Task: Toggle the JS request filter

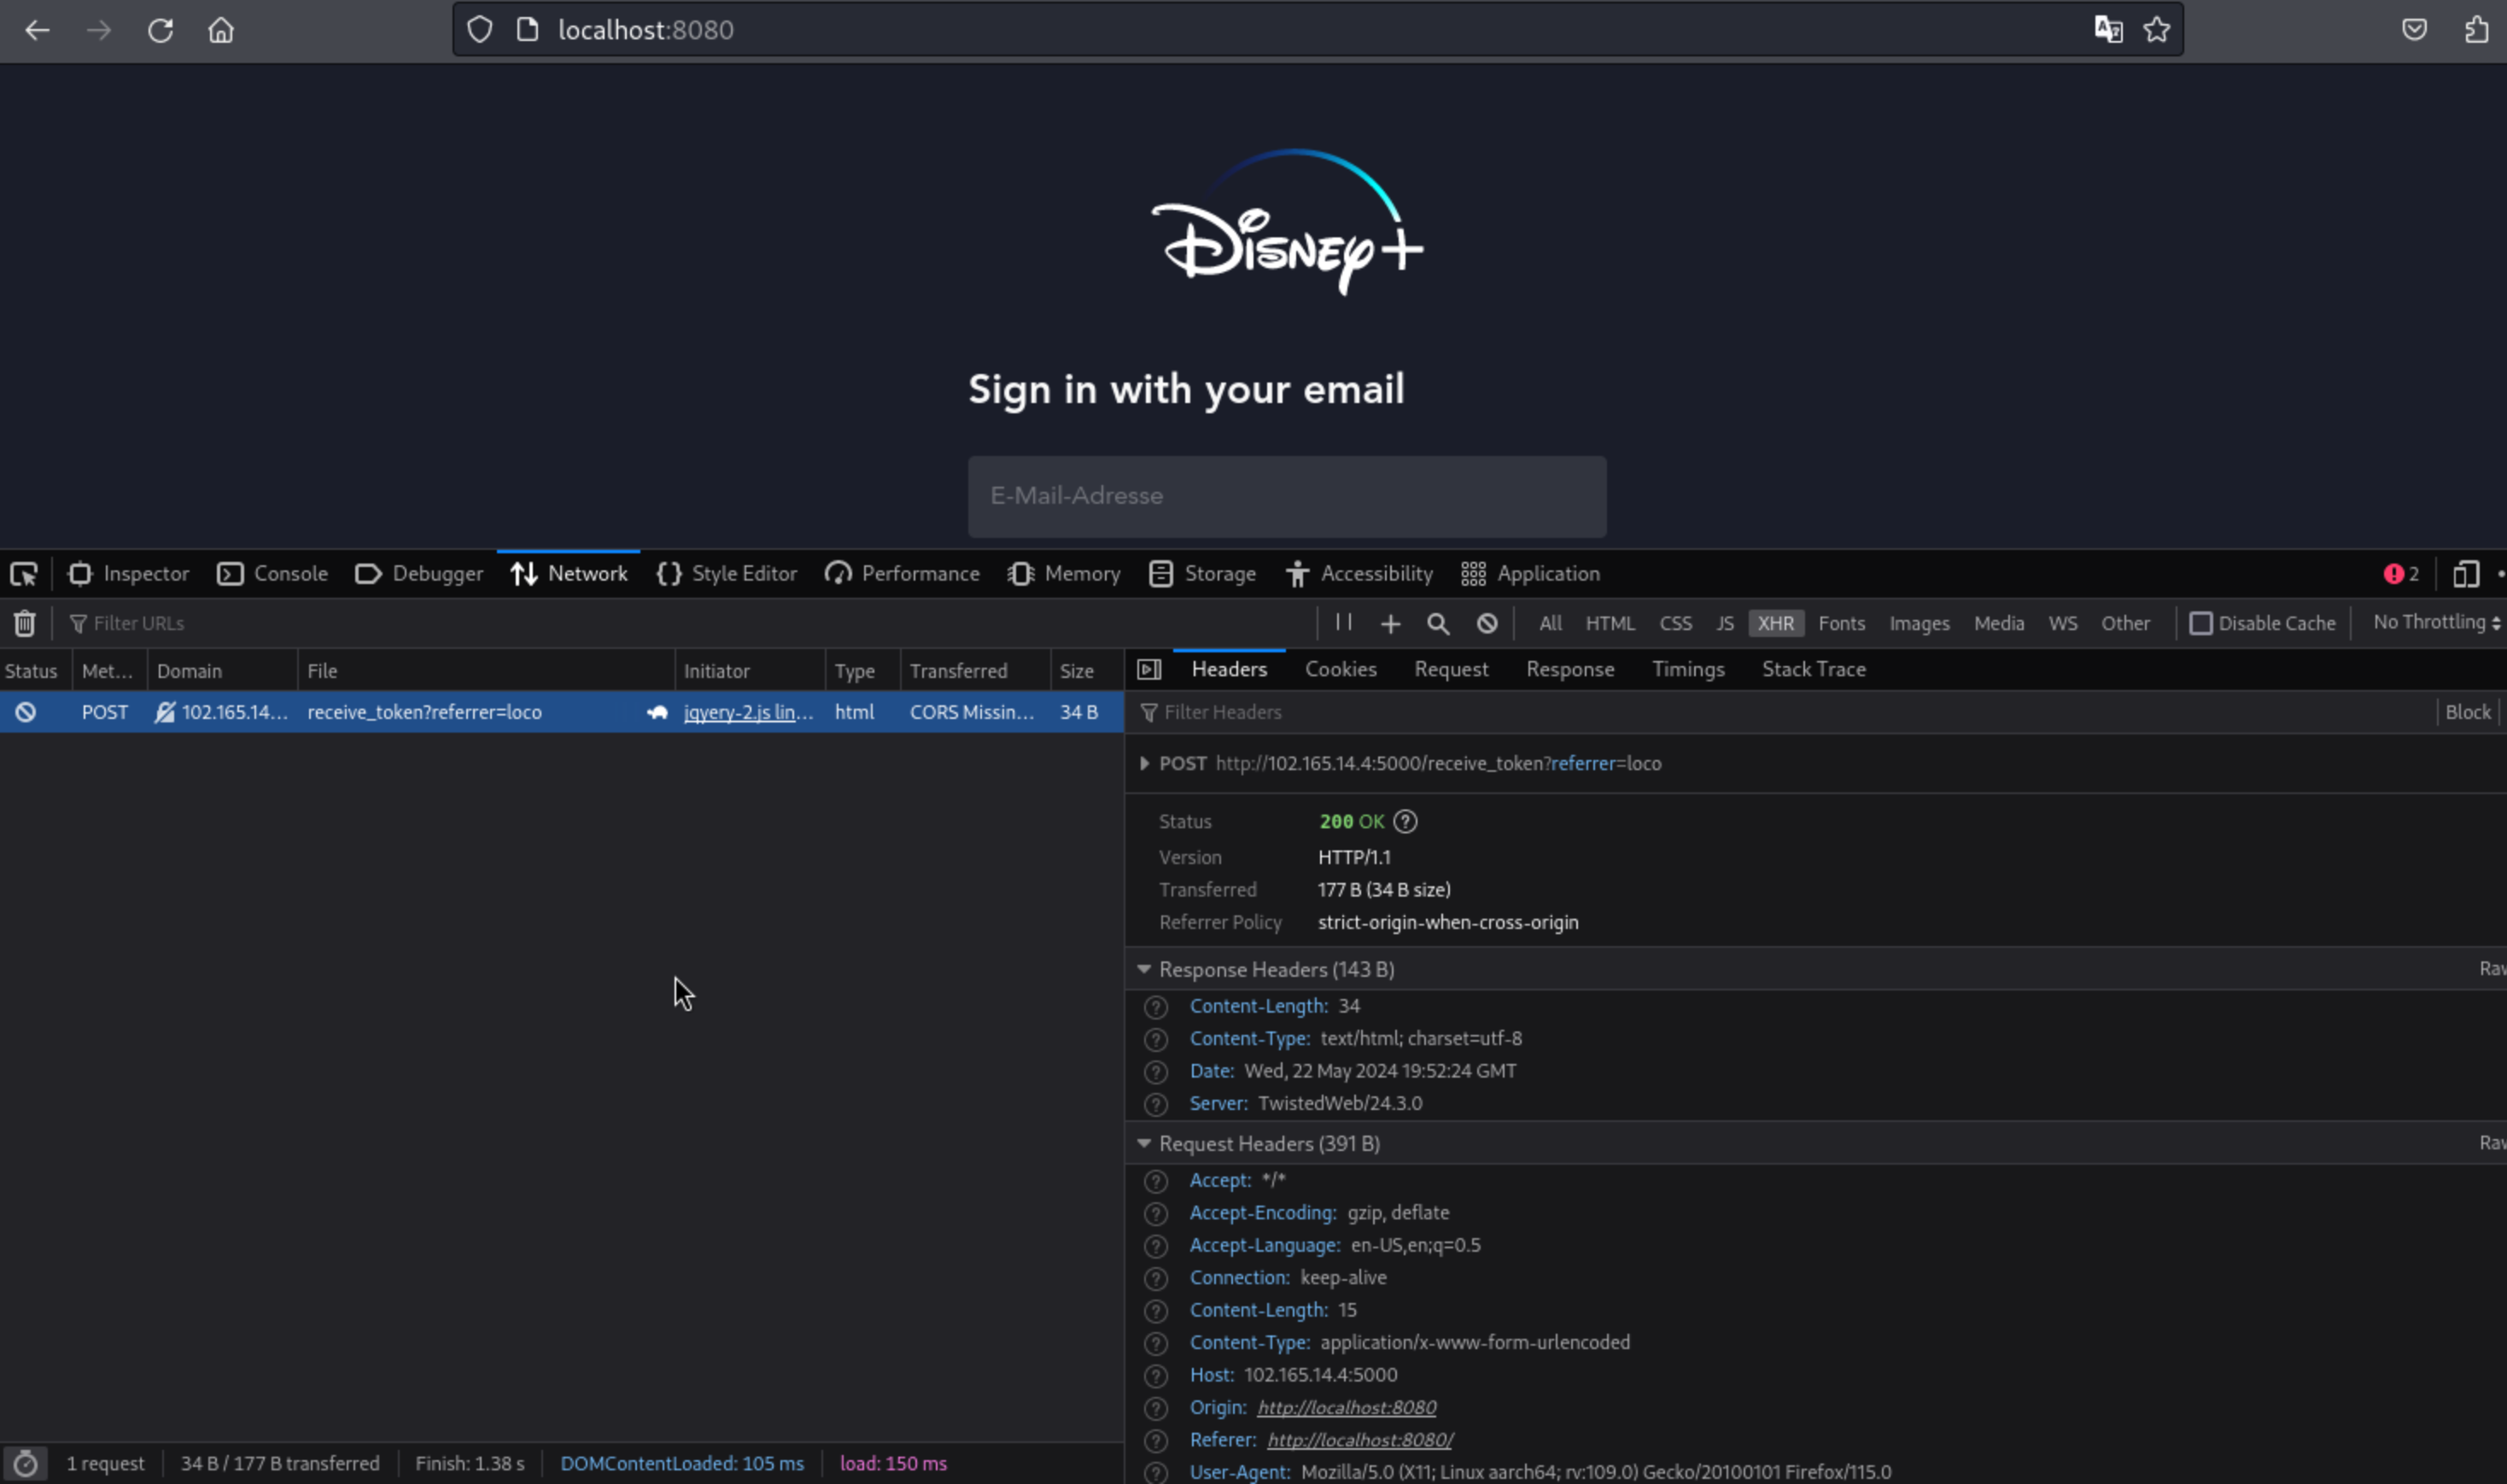Action: (x=1725, y=624)
